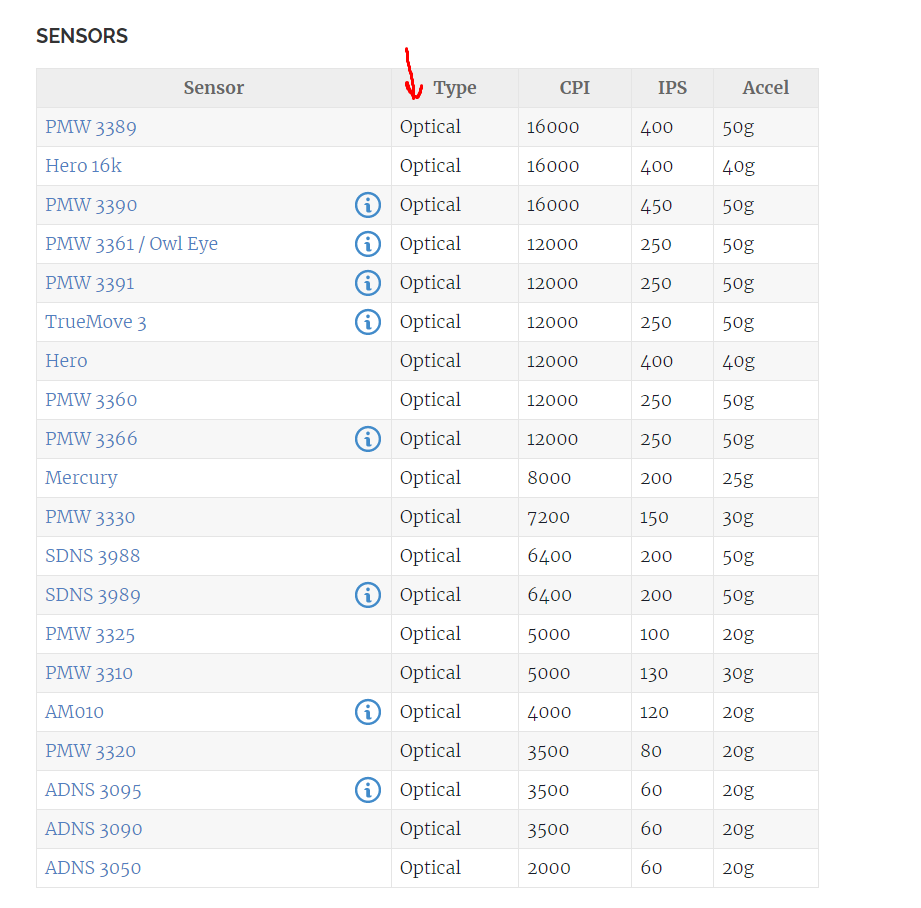Image resolution: width=921 pixels, height=908 pixels.
Task: Click PMW 3310 sensor link
Action: 89,673
